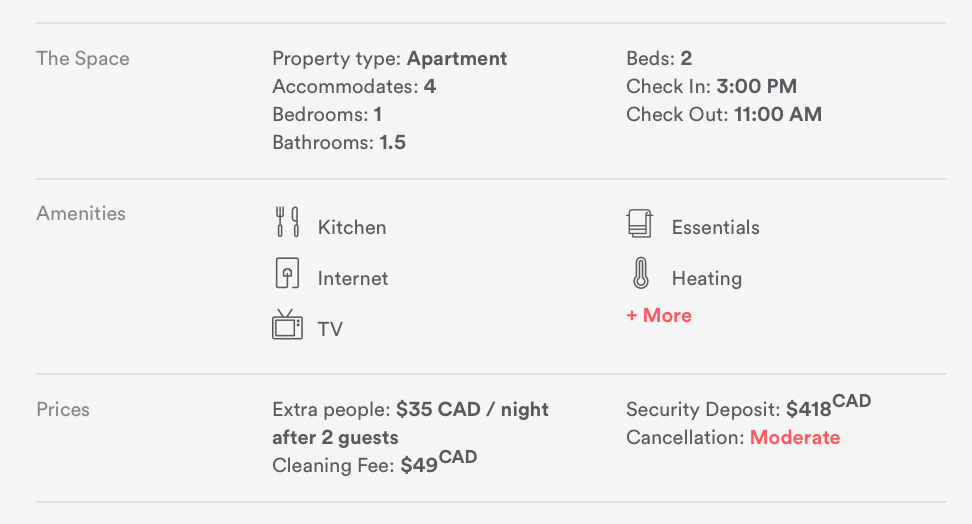The height and width of the screenshot is (524, 972).
Task: Click The Space section heading
Action: point(83,59)
